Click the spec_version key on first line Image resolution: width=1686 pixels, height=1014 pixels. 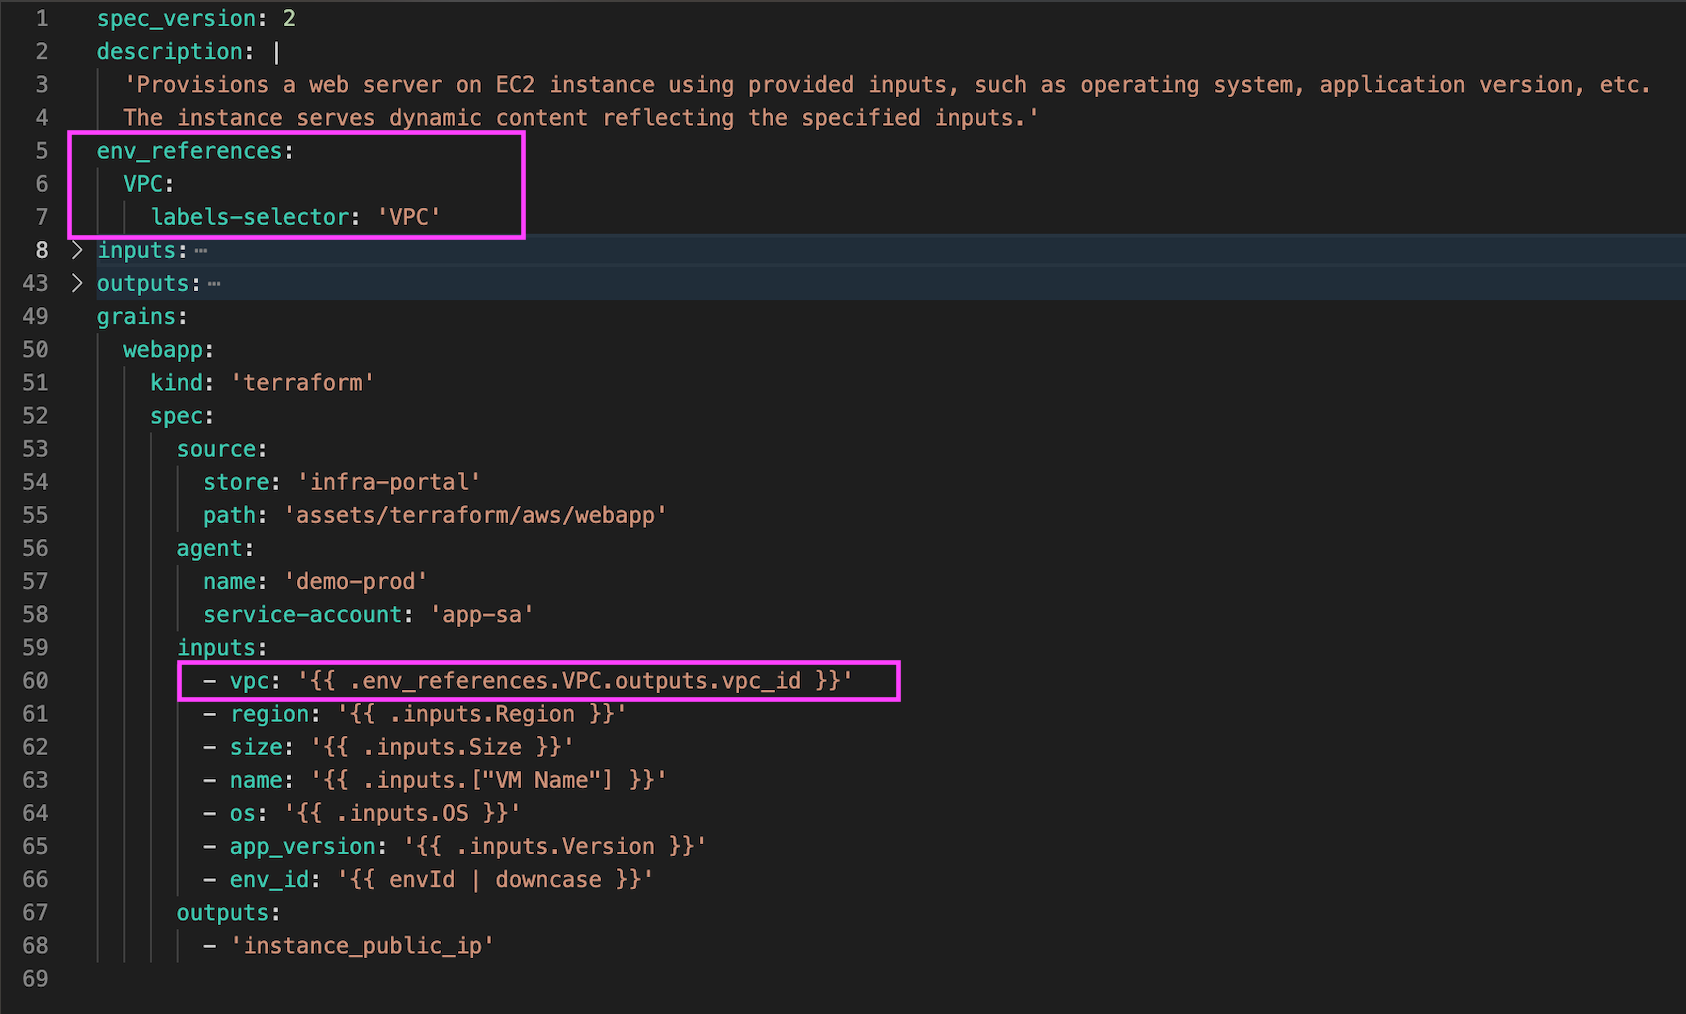click(x=176, y=19)
